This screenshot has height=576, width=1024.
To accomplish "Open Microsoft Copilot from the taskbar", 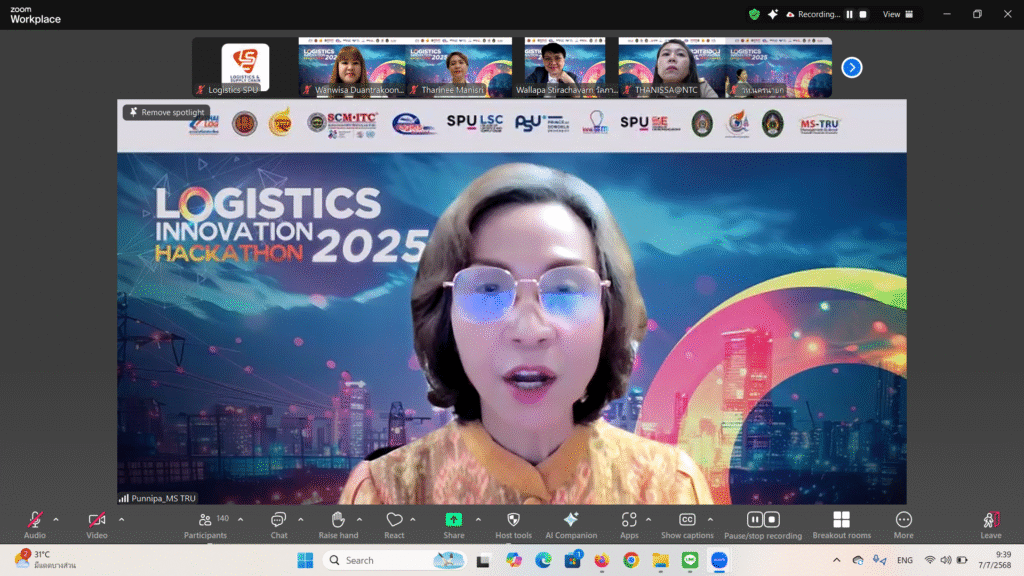I will point(513,560).
